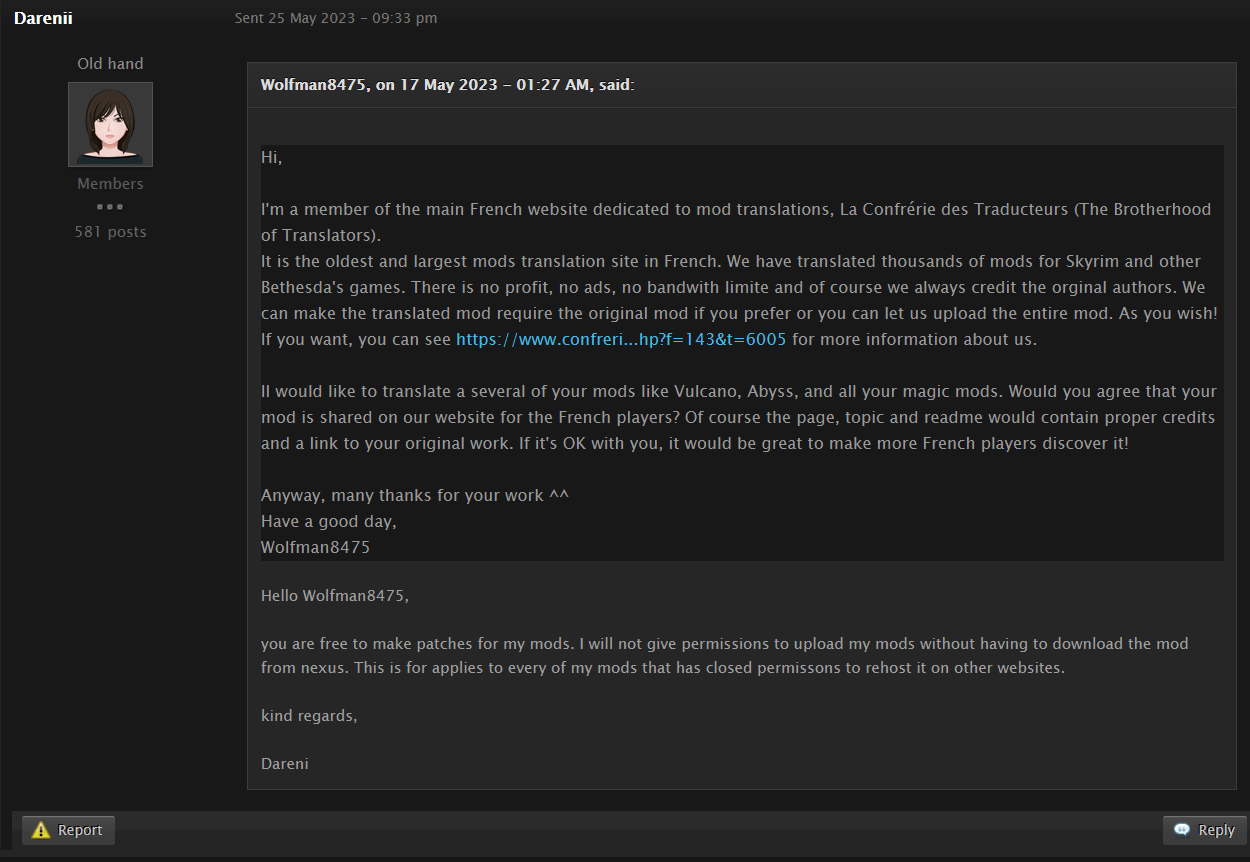This screenshot has height=862, width=1250.
Task: Click the warning triangle icon on Report
Action: 41,830
